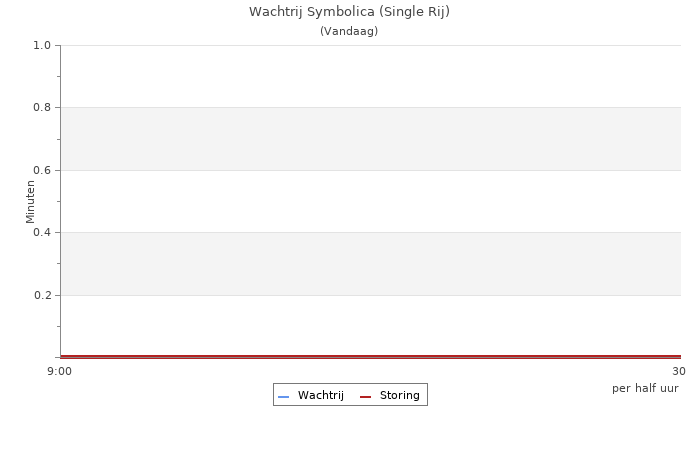Click the grey band between 0.2 and 0.4

[370, 264]
